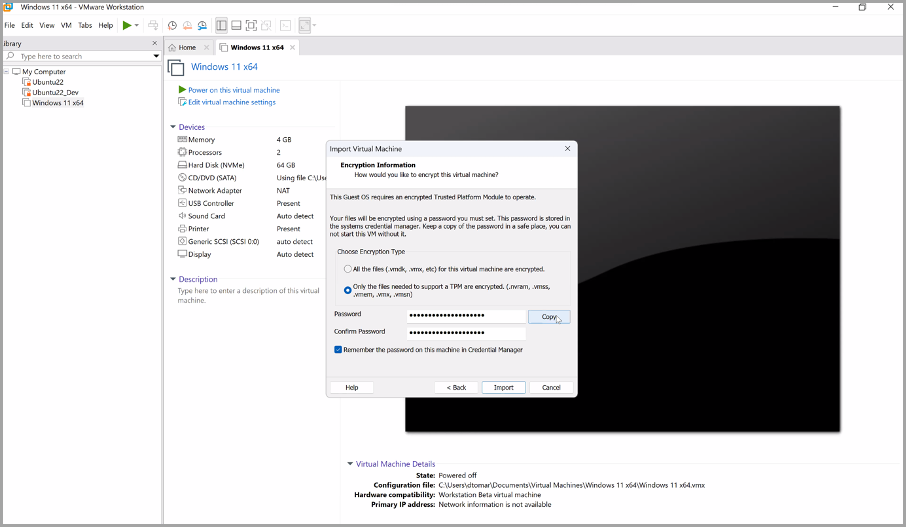Select 'All the files' encryption radio option

click(x=347, y=269)
